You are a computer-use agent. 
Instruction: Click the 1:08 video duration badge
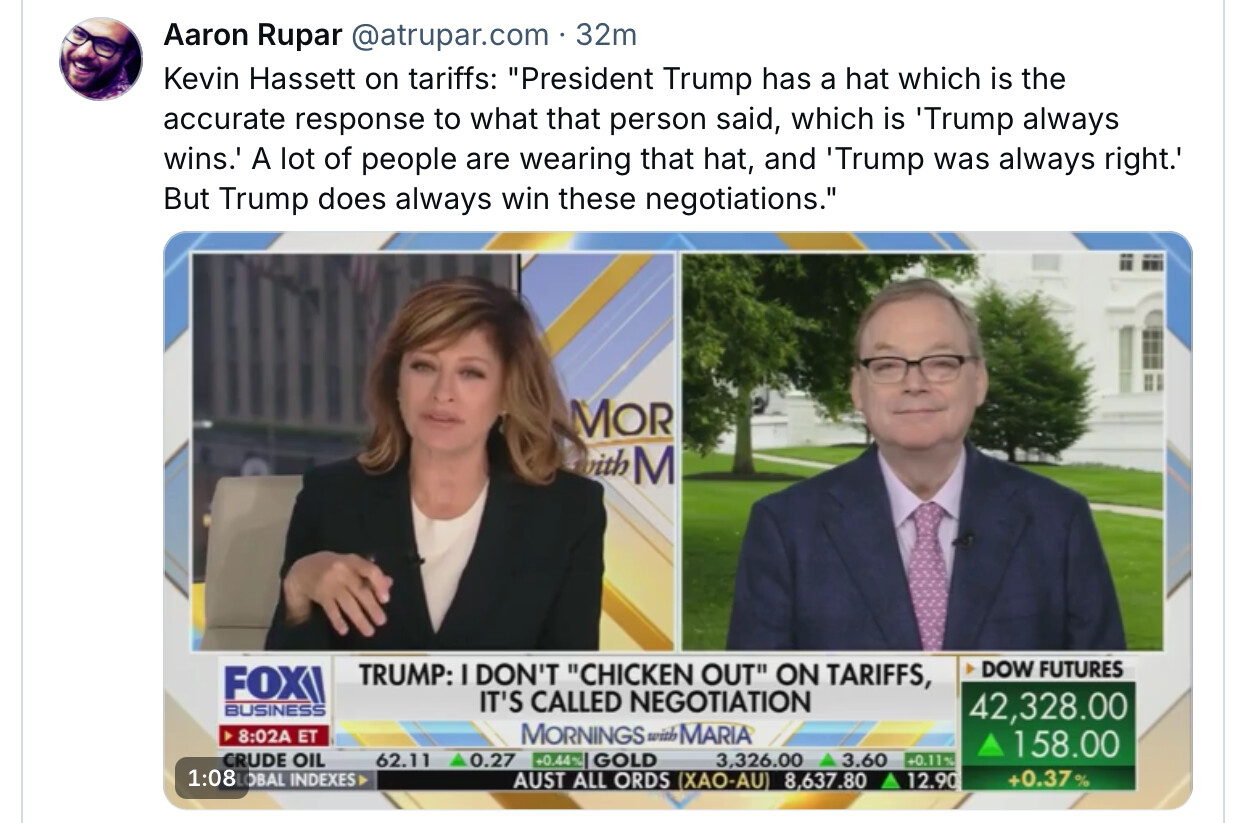(211, 778)
